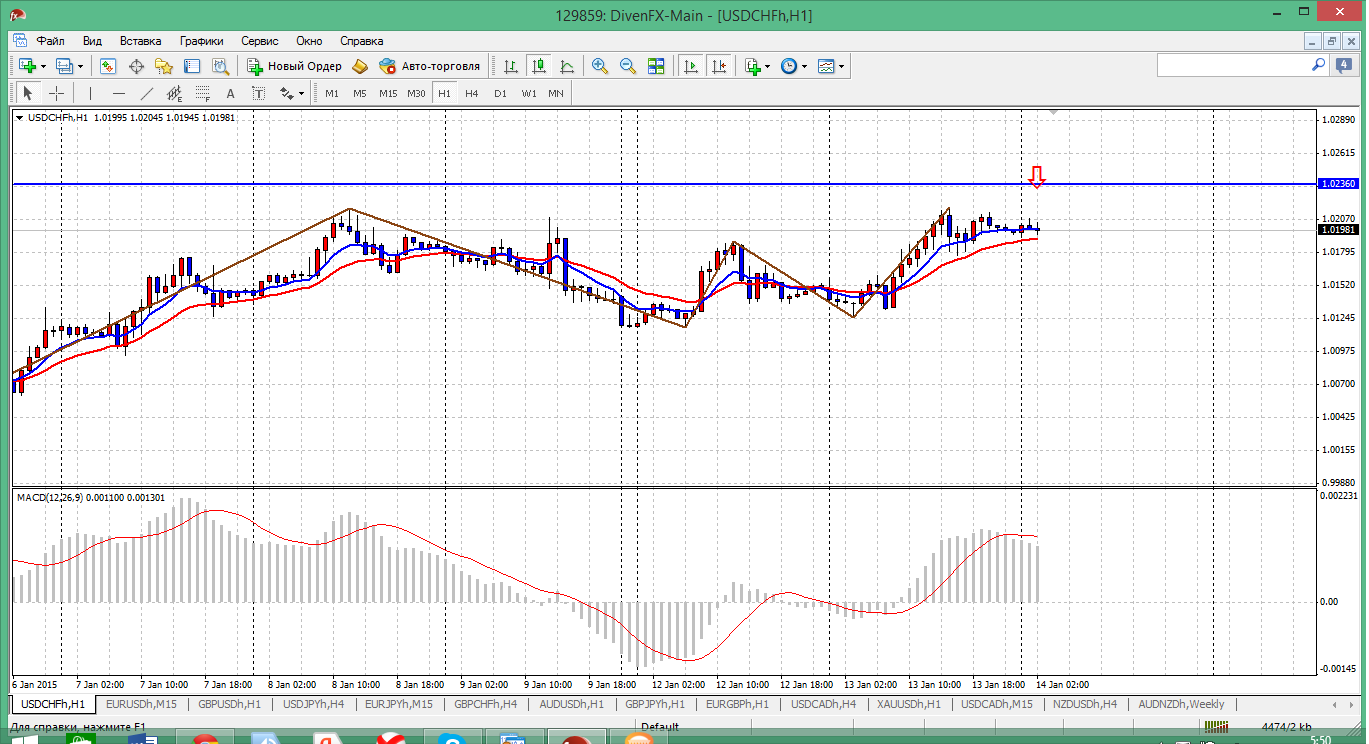The image size is (1369, 744).
Task: Enable chart auto scroll
Action: pos(691,66)
